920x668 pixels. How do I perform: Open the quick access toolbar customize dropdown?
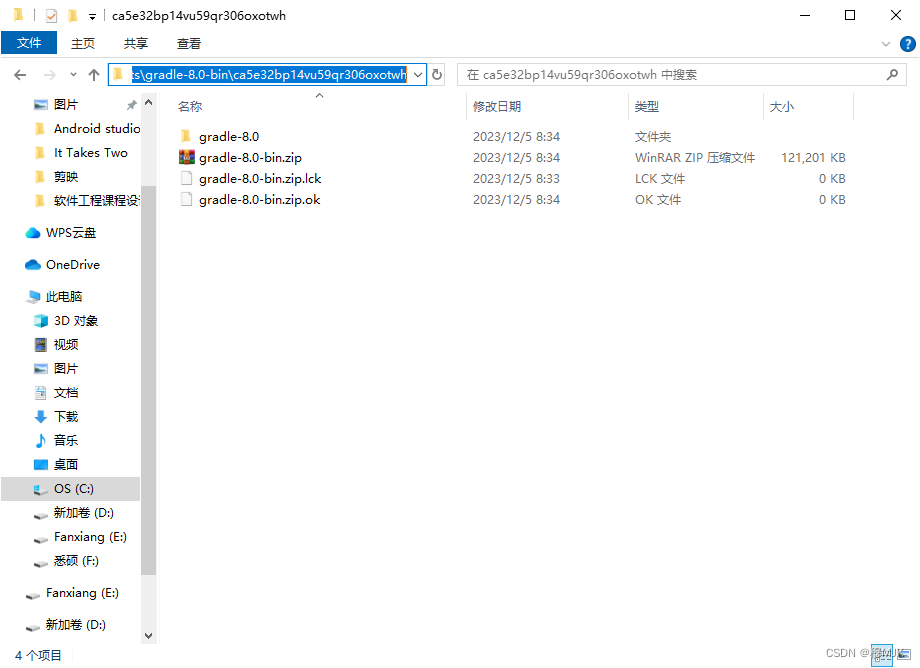click(91, 15)
